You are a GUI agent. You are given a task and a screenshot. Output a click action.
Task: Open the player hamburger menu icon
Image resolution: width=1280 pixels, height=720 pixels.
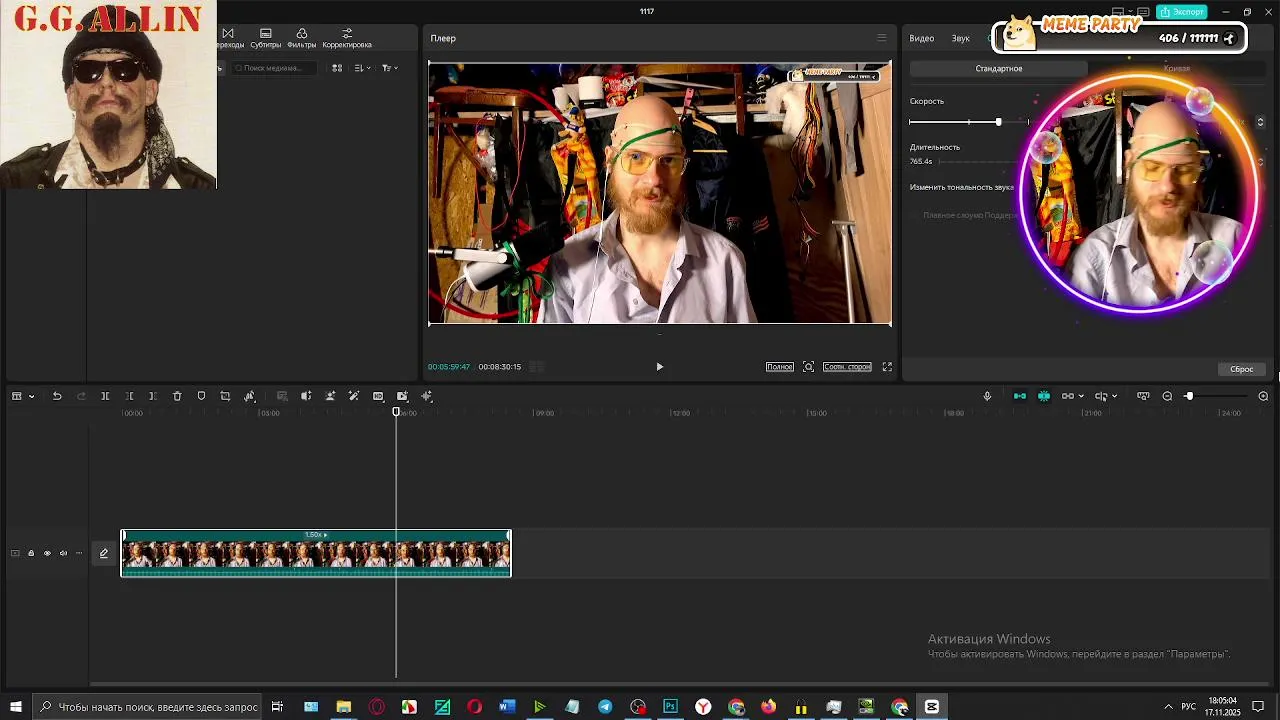click(x=881, y=38)
